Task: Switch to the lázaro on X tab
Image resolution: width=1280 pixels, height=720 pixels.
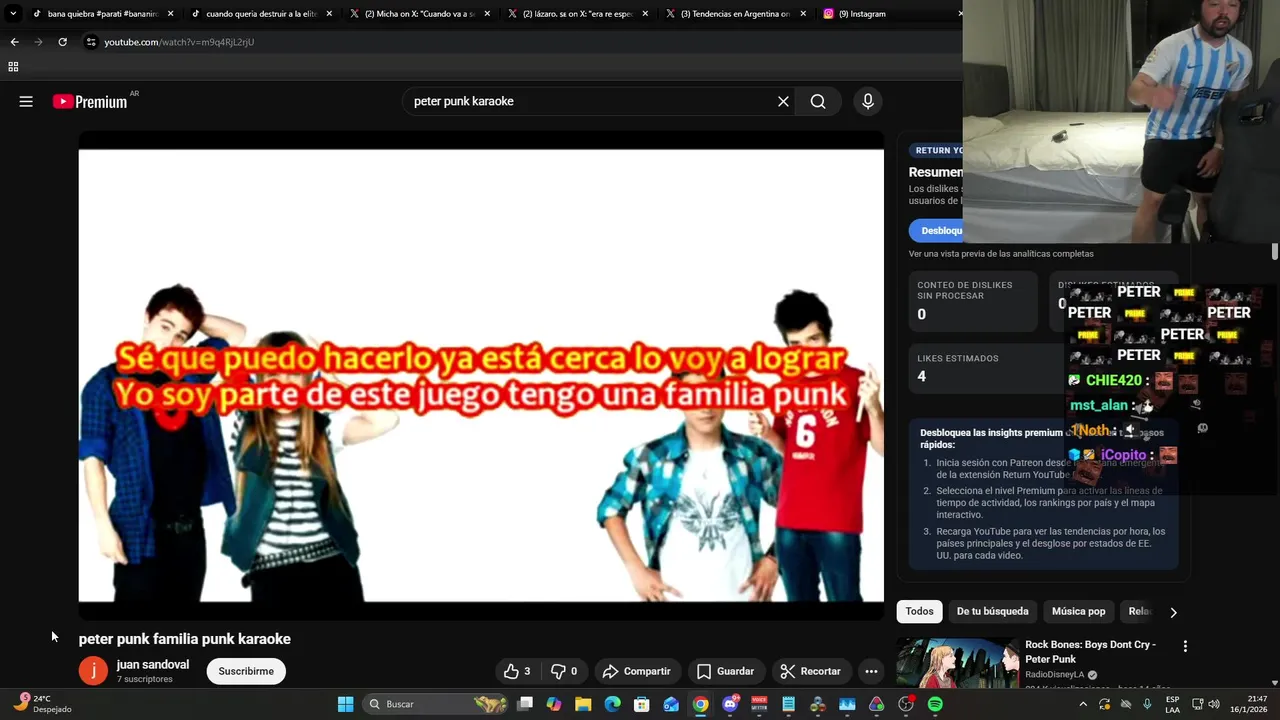Action: [577, 14]
